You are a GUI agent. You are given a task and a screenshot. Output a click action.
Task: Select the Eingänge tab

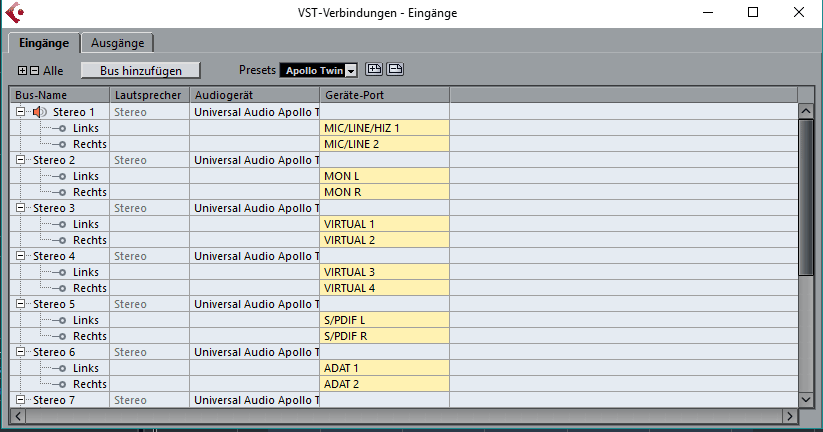(44, 43)
